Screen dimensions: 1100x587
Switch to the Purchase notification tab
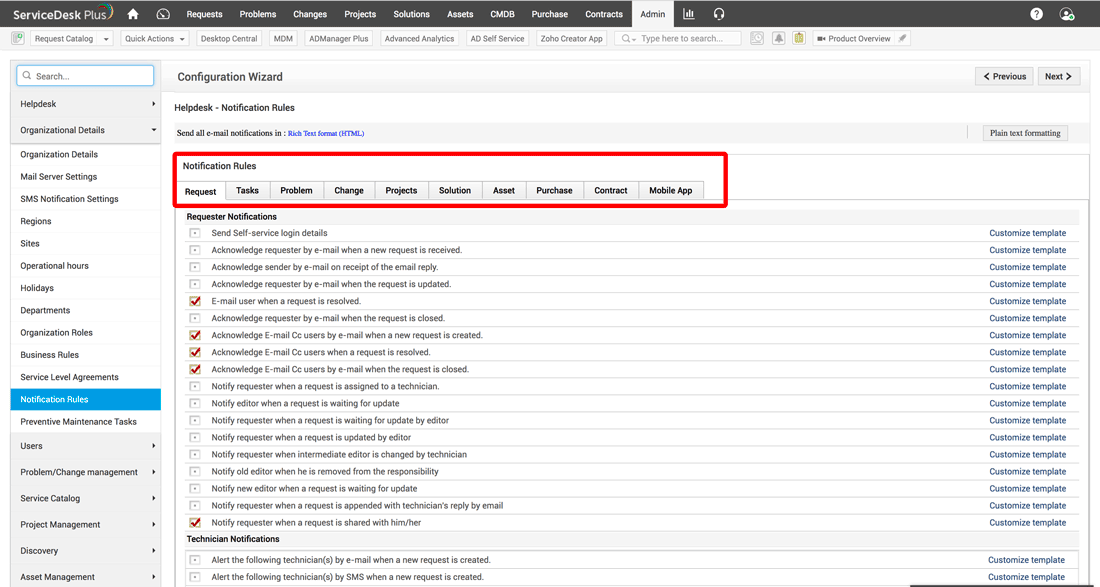(x=554, y=190)
